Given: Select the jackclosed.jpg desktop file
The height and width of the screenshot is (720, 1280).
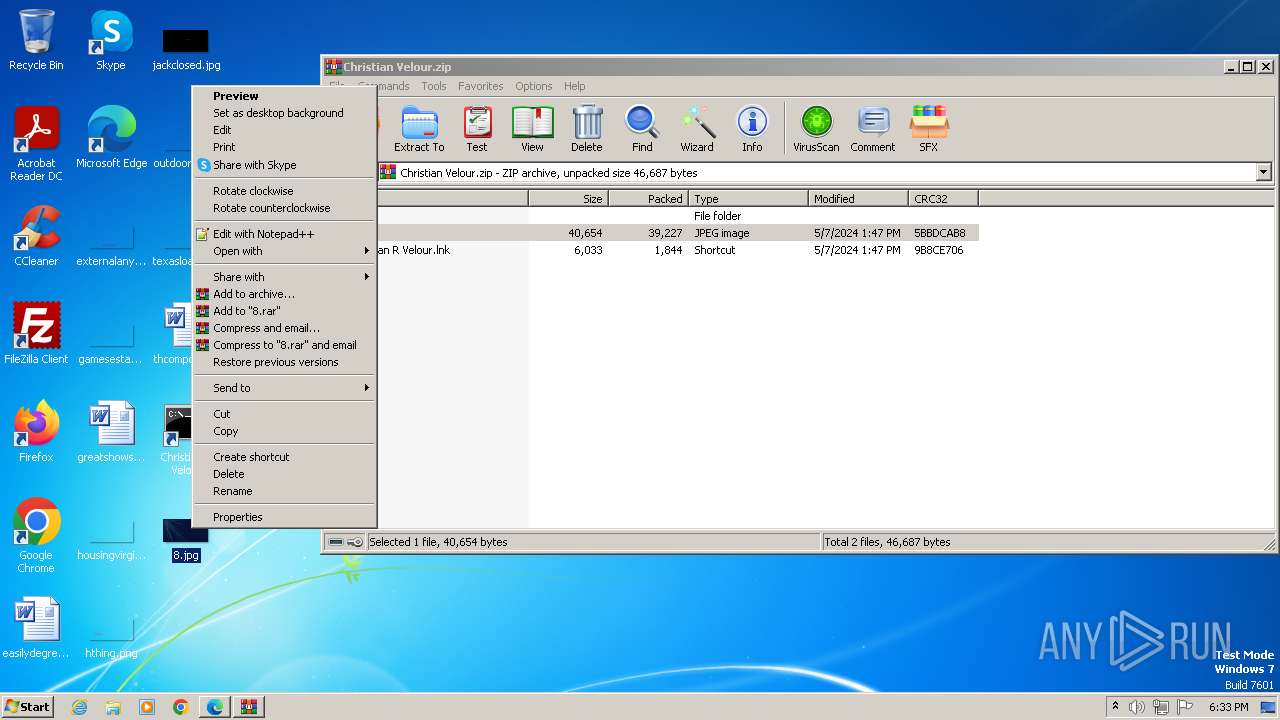Looking at the screenshot, I should pyautogui.click(x=186, y=48).
